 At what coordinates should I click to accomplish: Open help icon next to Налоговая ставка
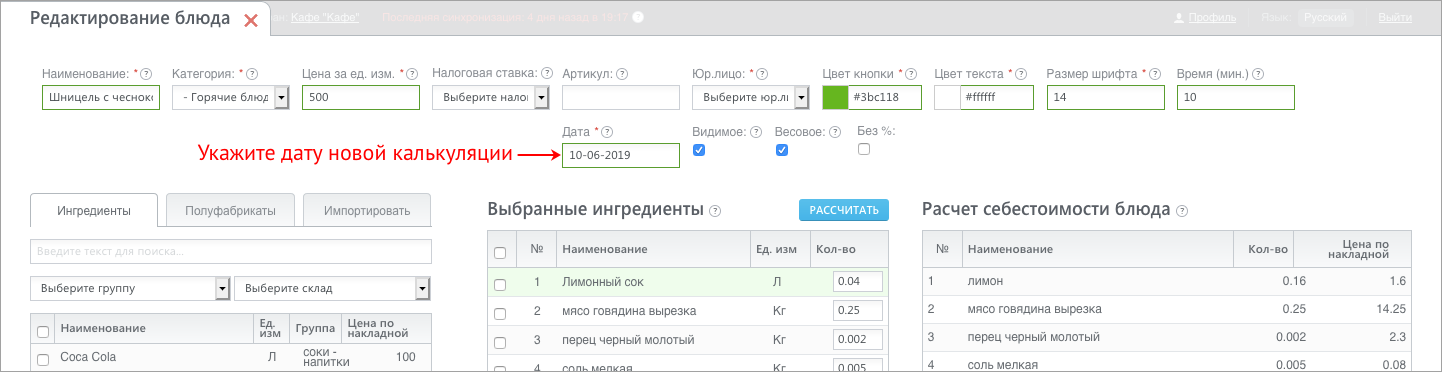click(547, 74)
